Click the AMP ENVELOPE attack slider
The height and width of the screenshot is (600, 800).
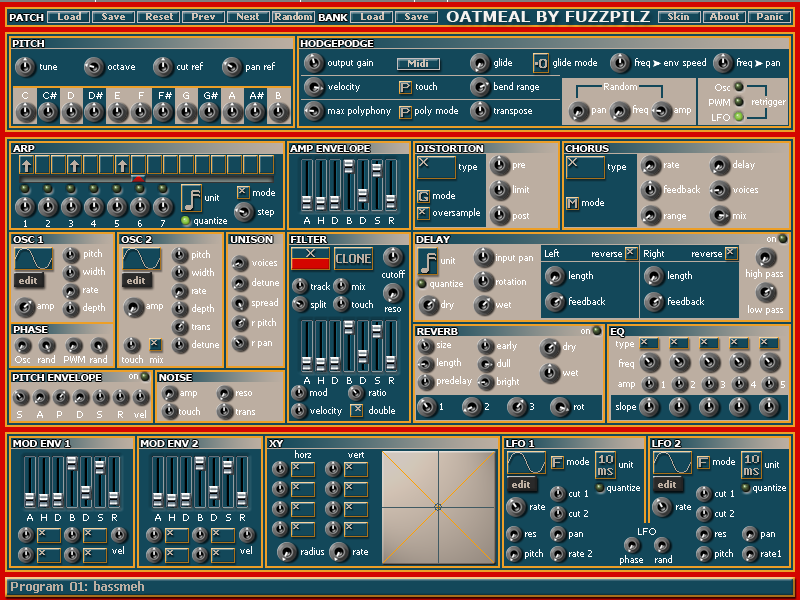[x=307, y=185]
